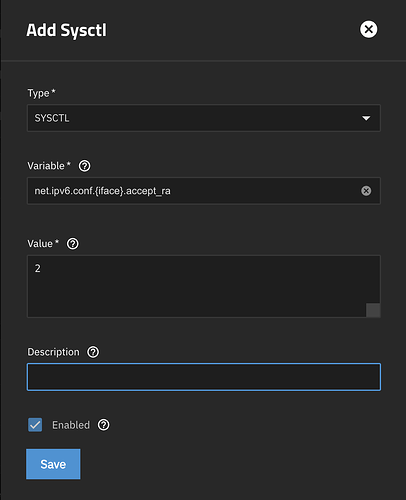Open the Type dropdown showing SYSCTL
Screen dimensions: 406x500
204,118
